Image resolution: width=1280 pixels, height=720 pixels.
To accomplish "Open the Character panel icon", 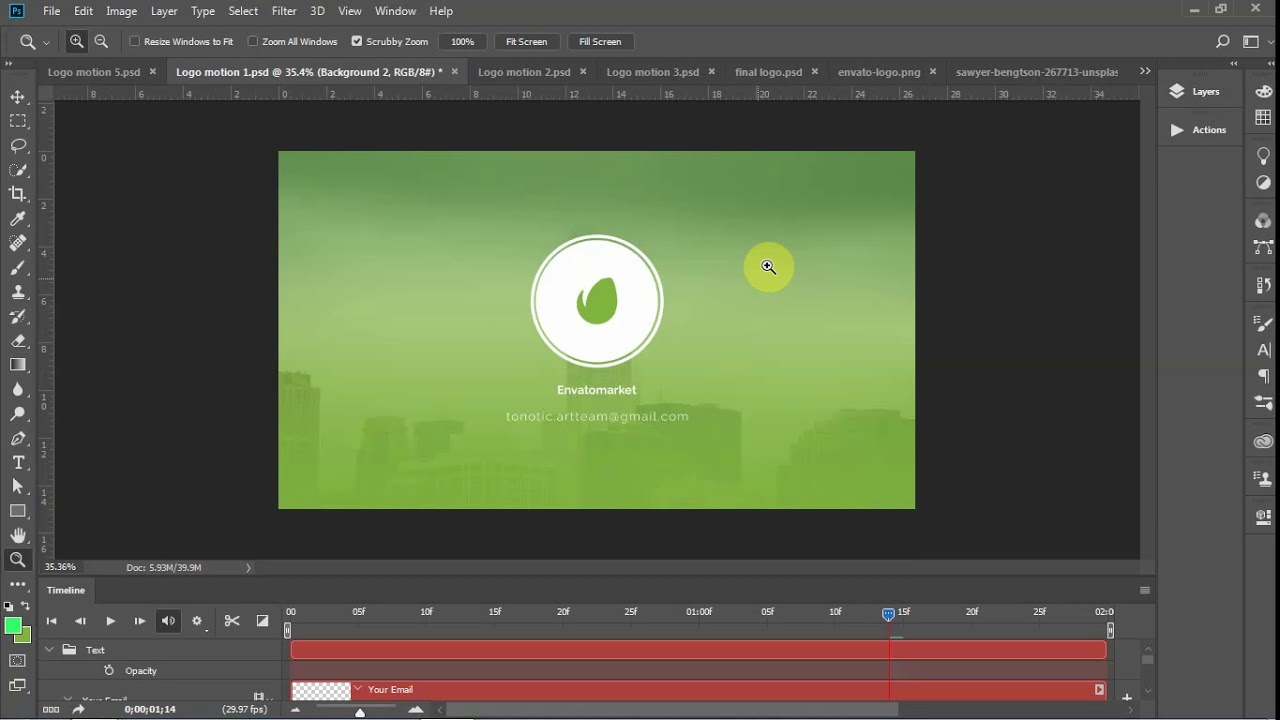I will pyautogui.click(x=1263, y=350).
